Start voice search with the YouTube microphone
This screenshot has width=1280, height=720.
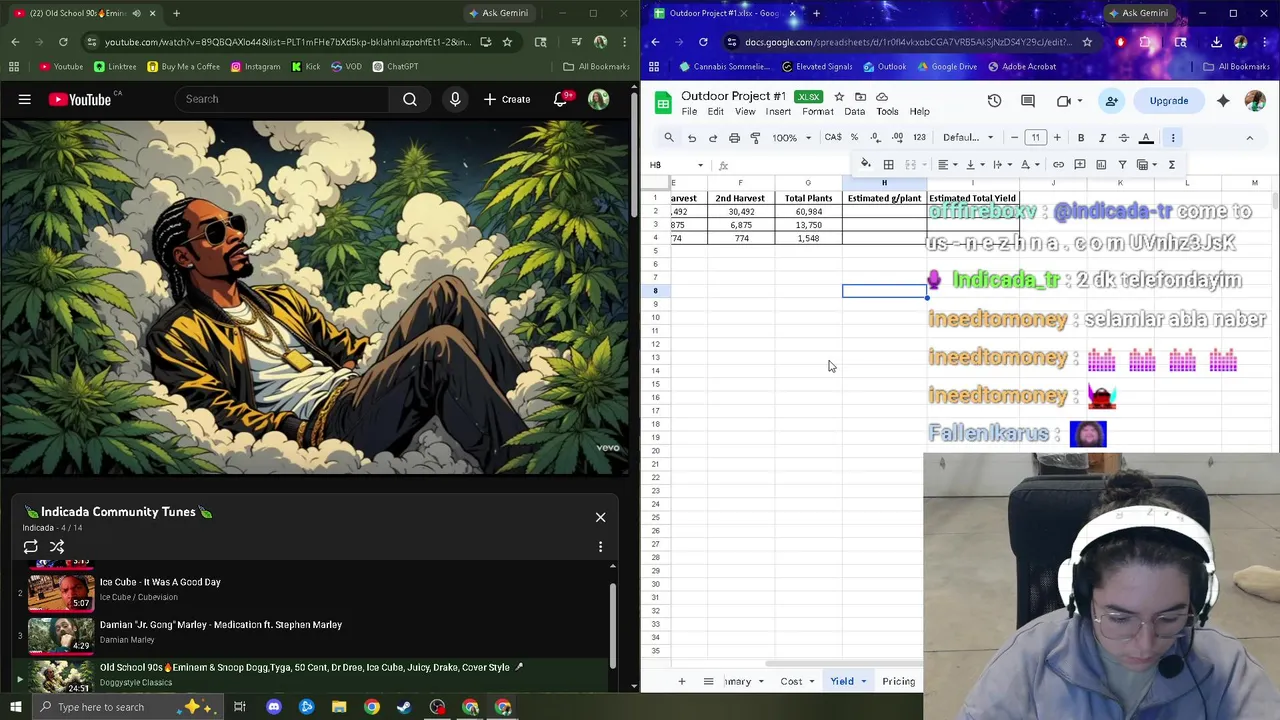click(x=455, y=99)
